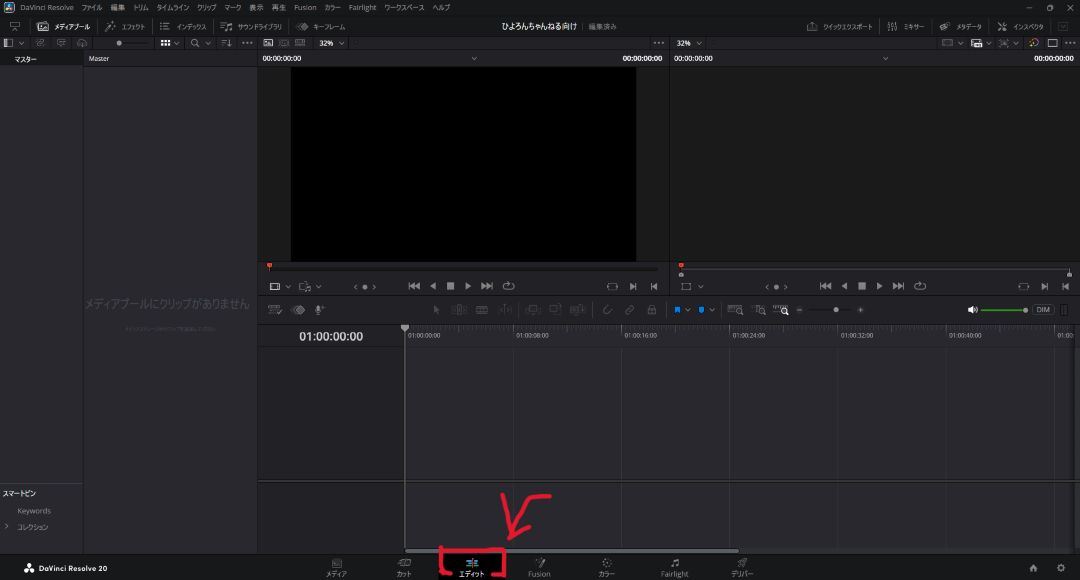This screenshot has height=580, width=1080.
Task: Open project settings gear icon
Action: [1061, 568]
